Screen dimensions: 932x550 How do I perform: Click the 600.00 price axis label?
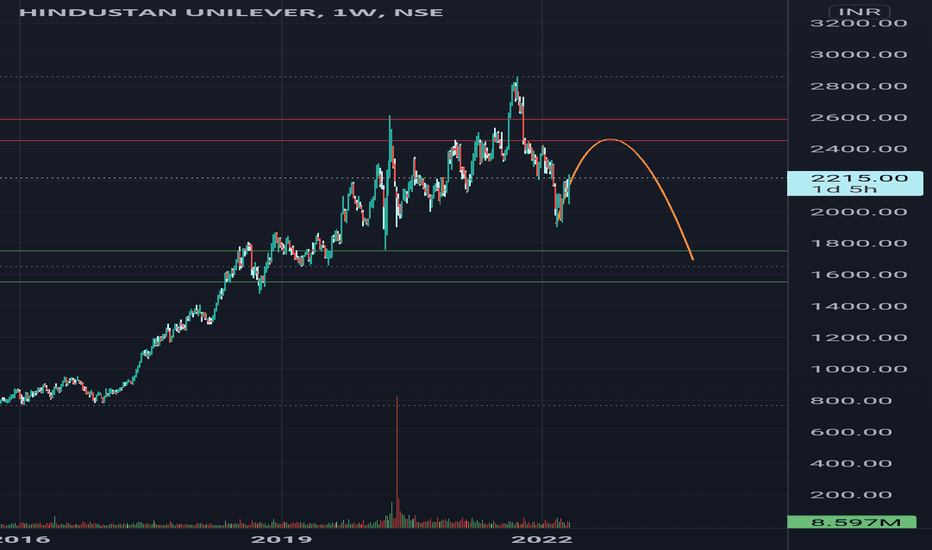[851, 432]
